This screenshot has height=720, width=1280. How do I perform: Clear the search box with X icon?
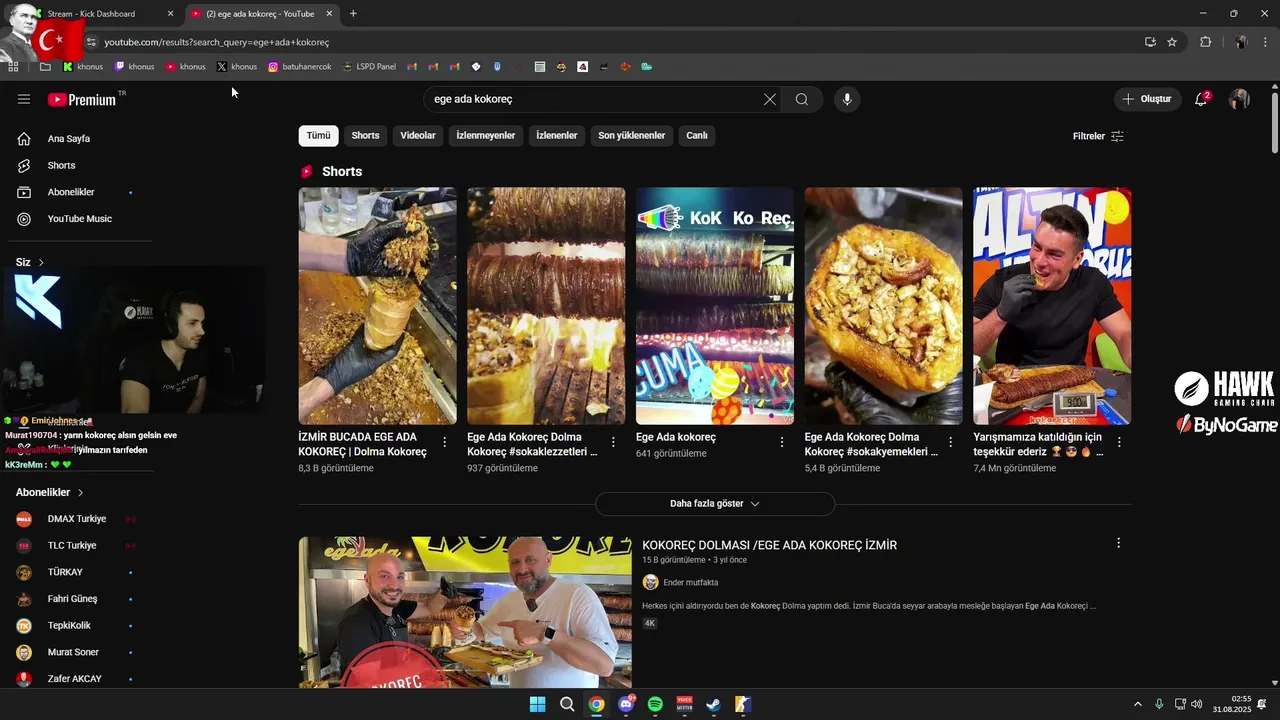click(x=769, y=99)
